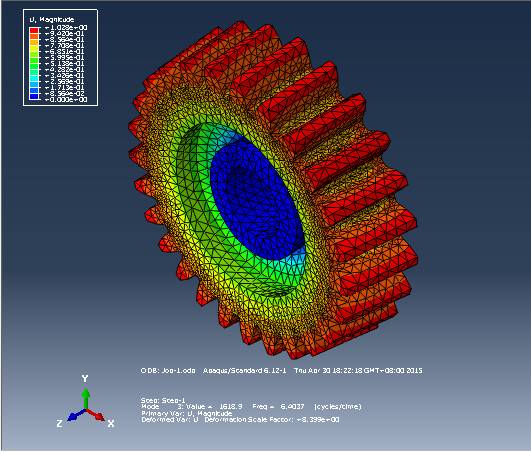The height and width of the screenshot is (452, 531).
Task: Click the Y axis label of view triad
Action: coord(85,379)
